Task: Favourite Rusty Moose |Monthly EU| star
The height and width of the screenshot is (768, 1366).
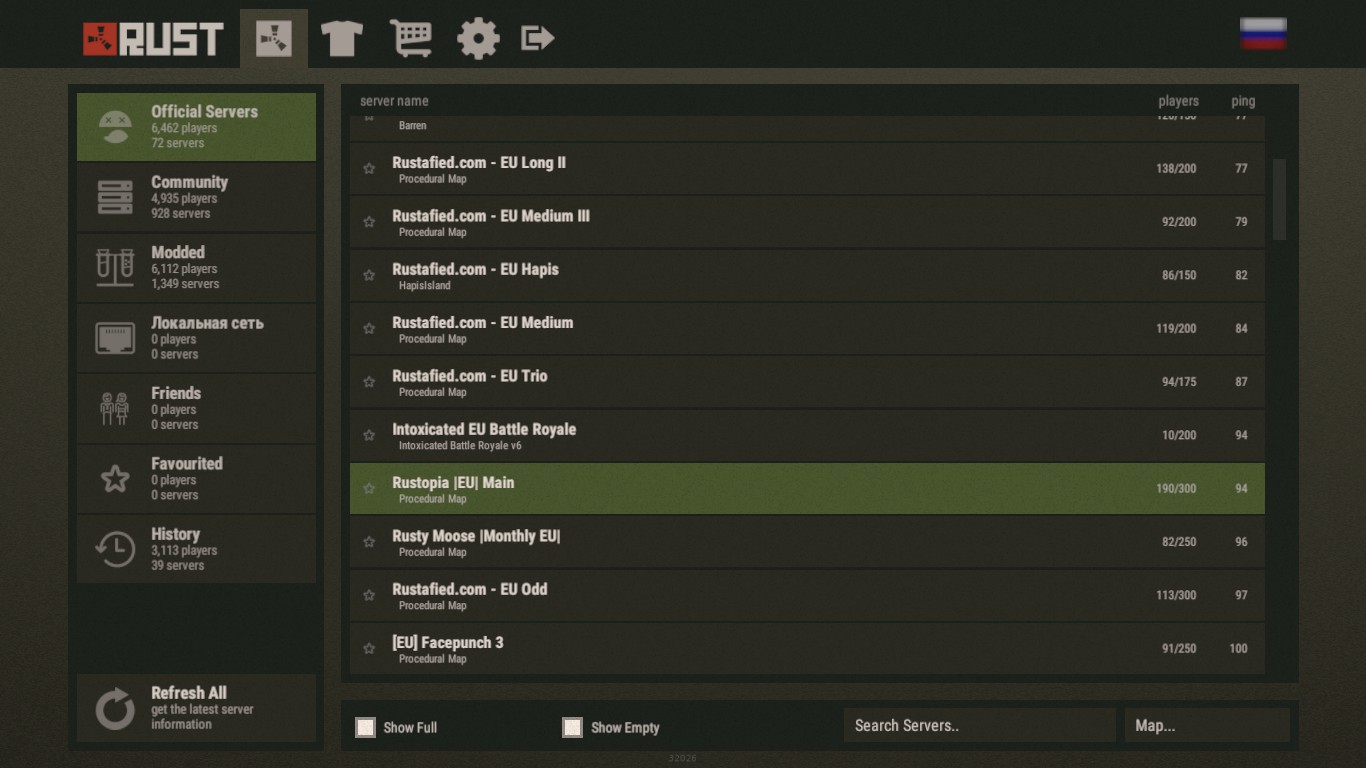Action: click(x=369, y=542)
